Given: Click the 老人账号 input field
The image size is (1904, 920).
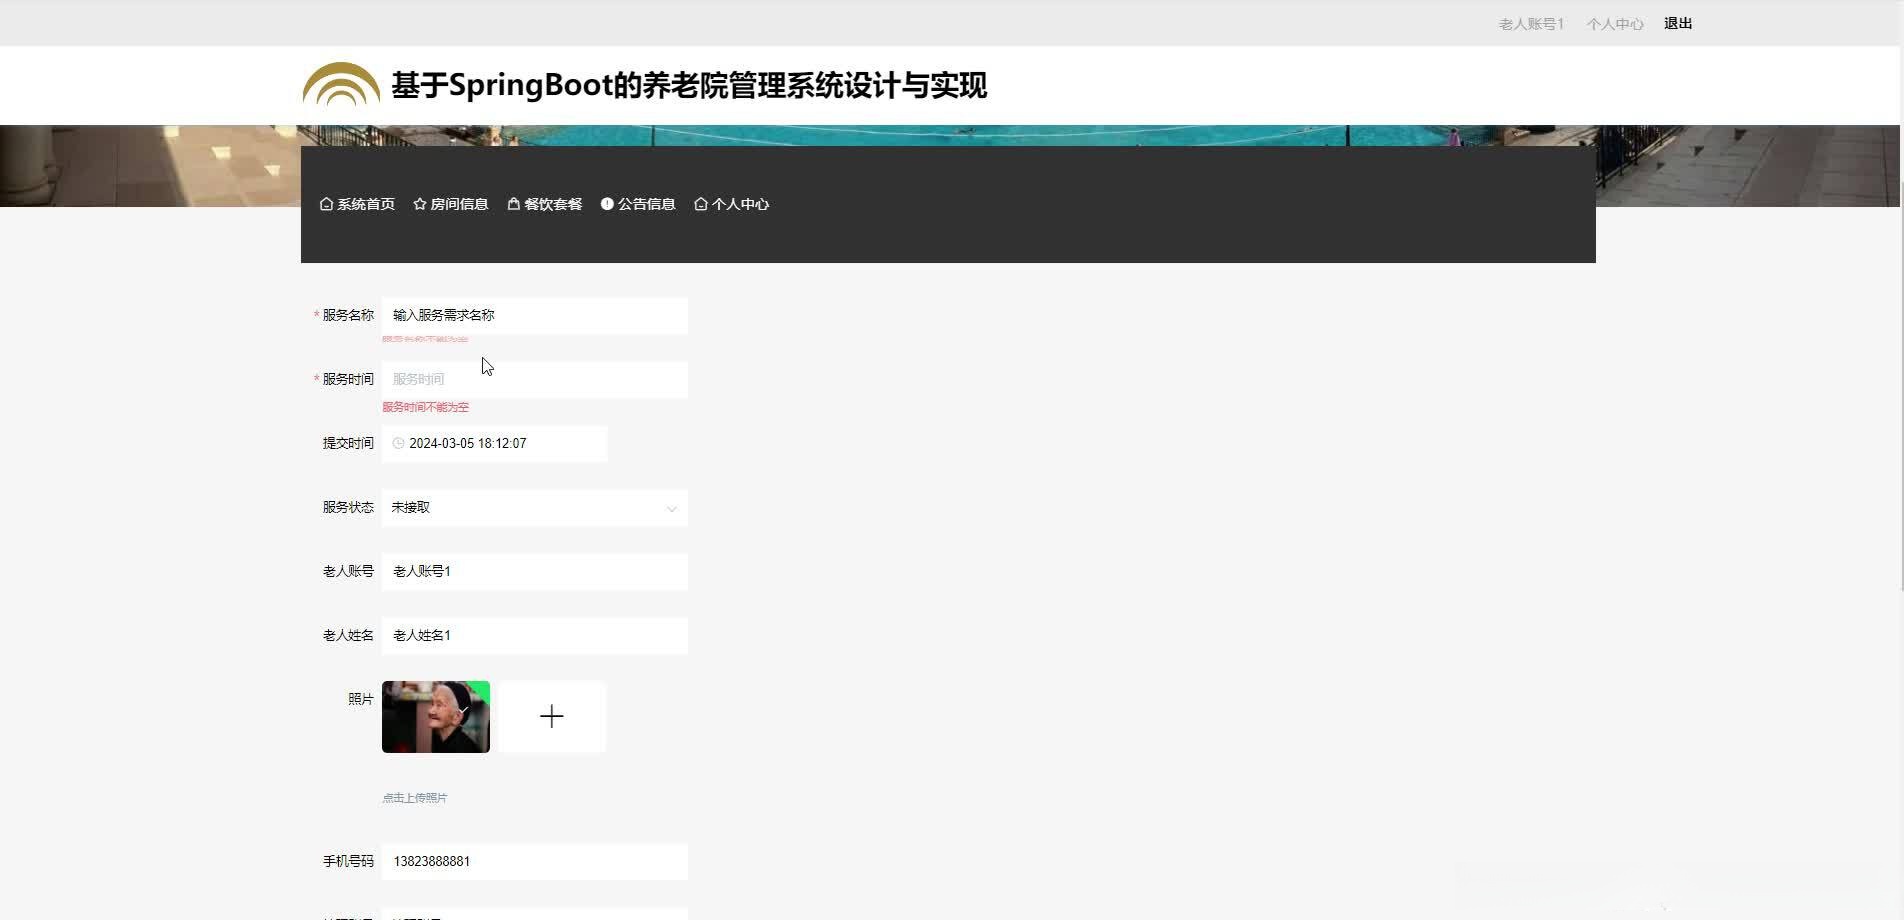Looking at the screenshot, I should (x=535, y=571).
